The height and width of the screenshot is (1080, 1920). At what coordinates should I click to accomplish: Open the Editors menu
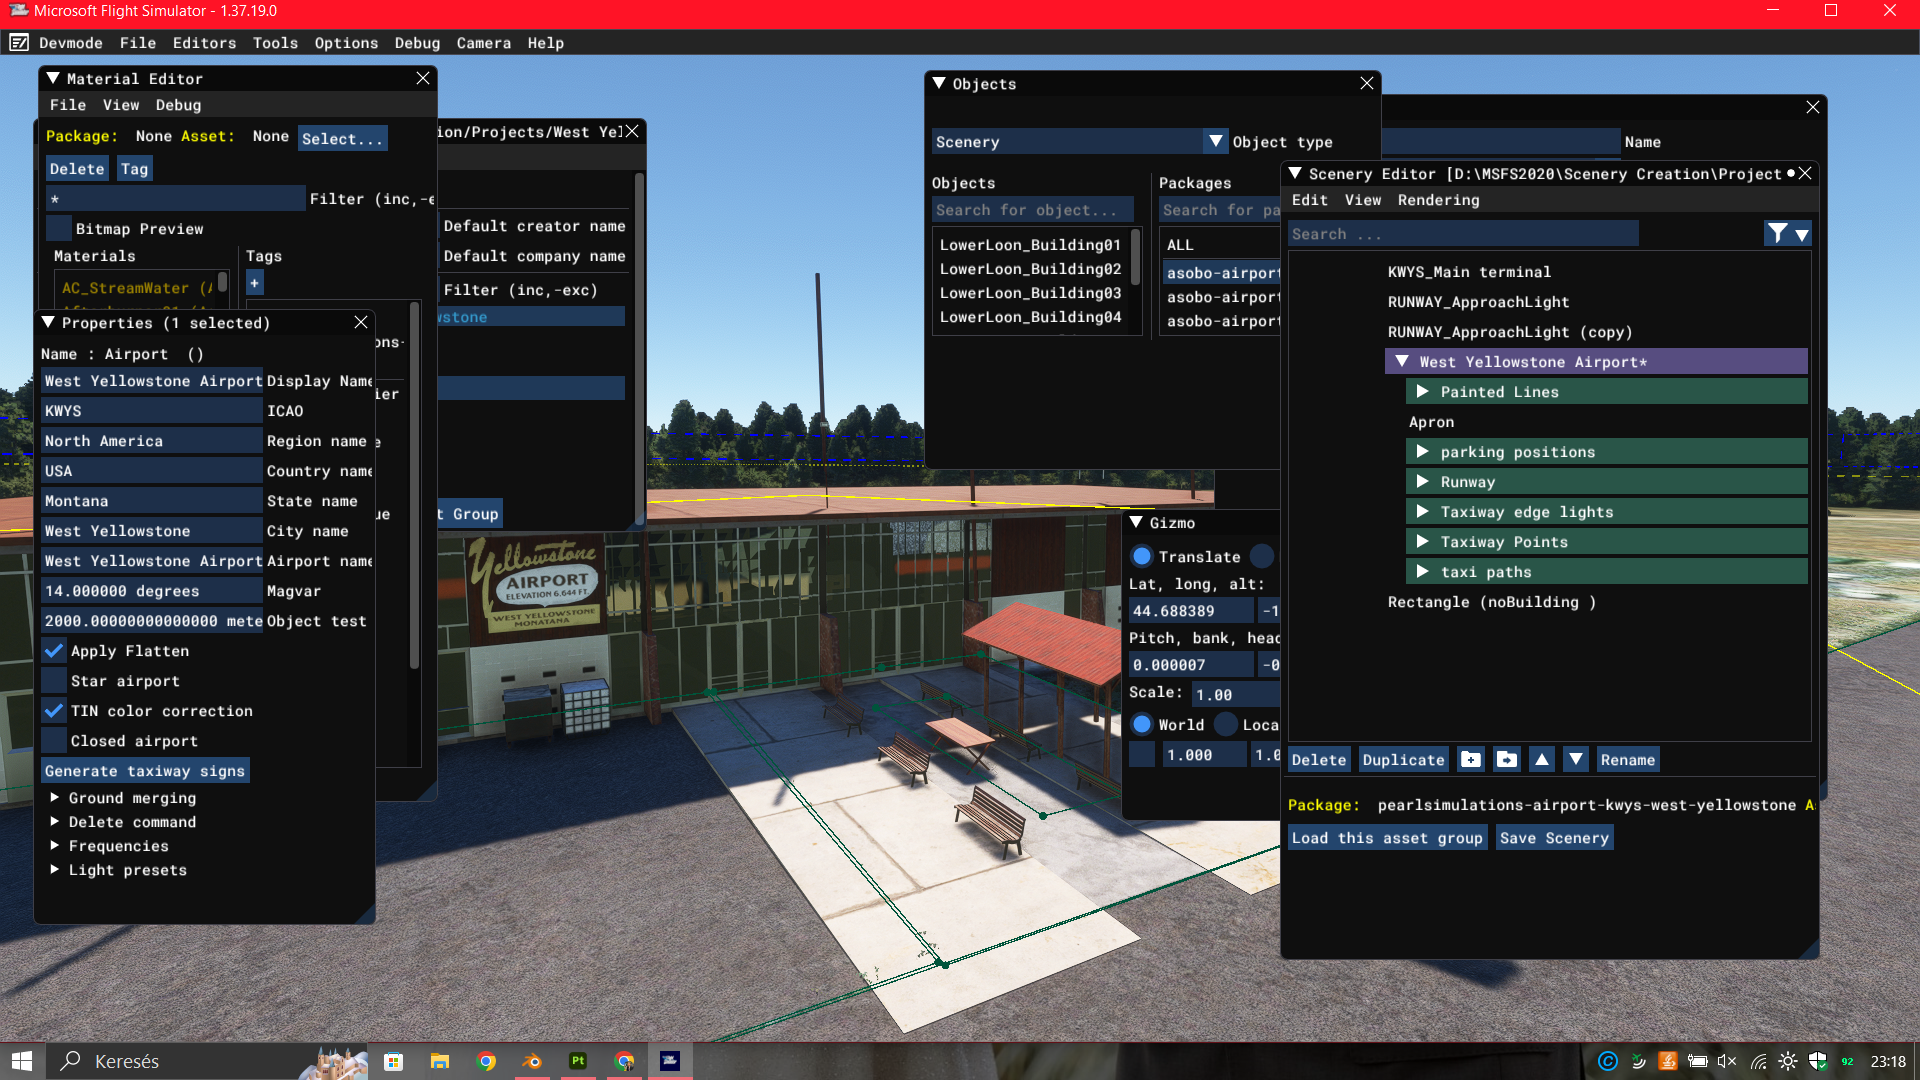click(x=204, y=43)
